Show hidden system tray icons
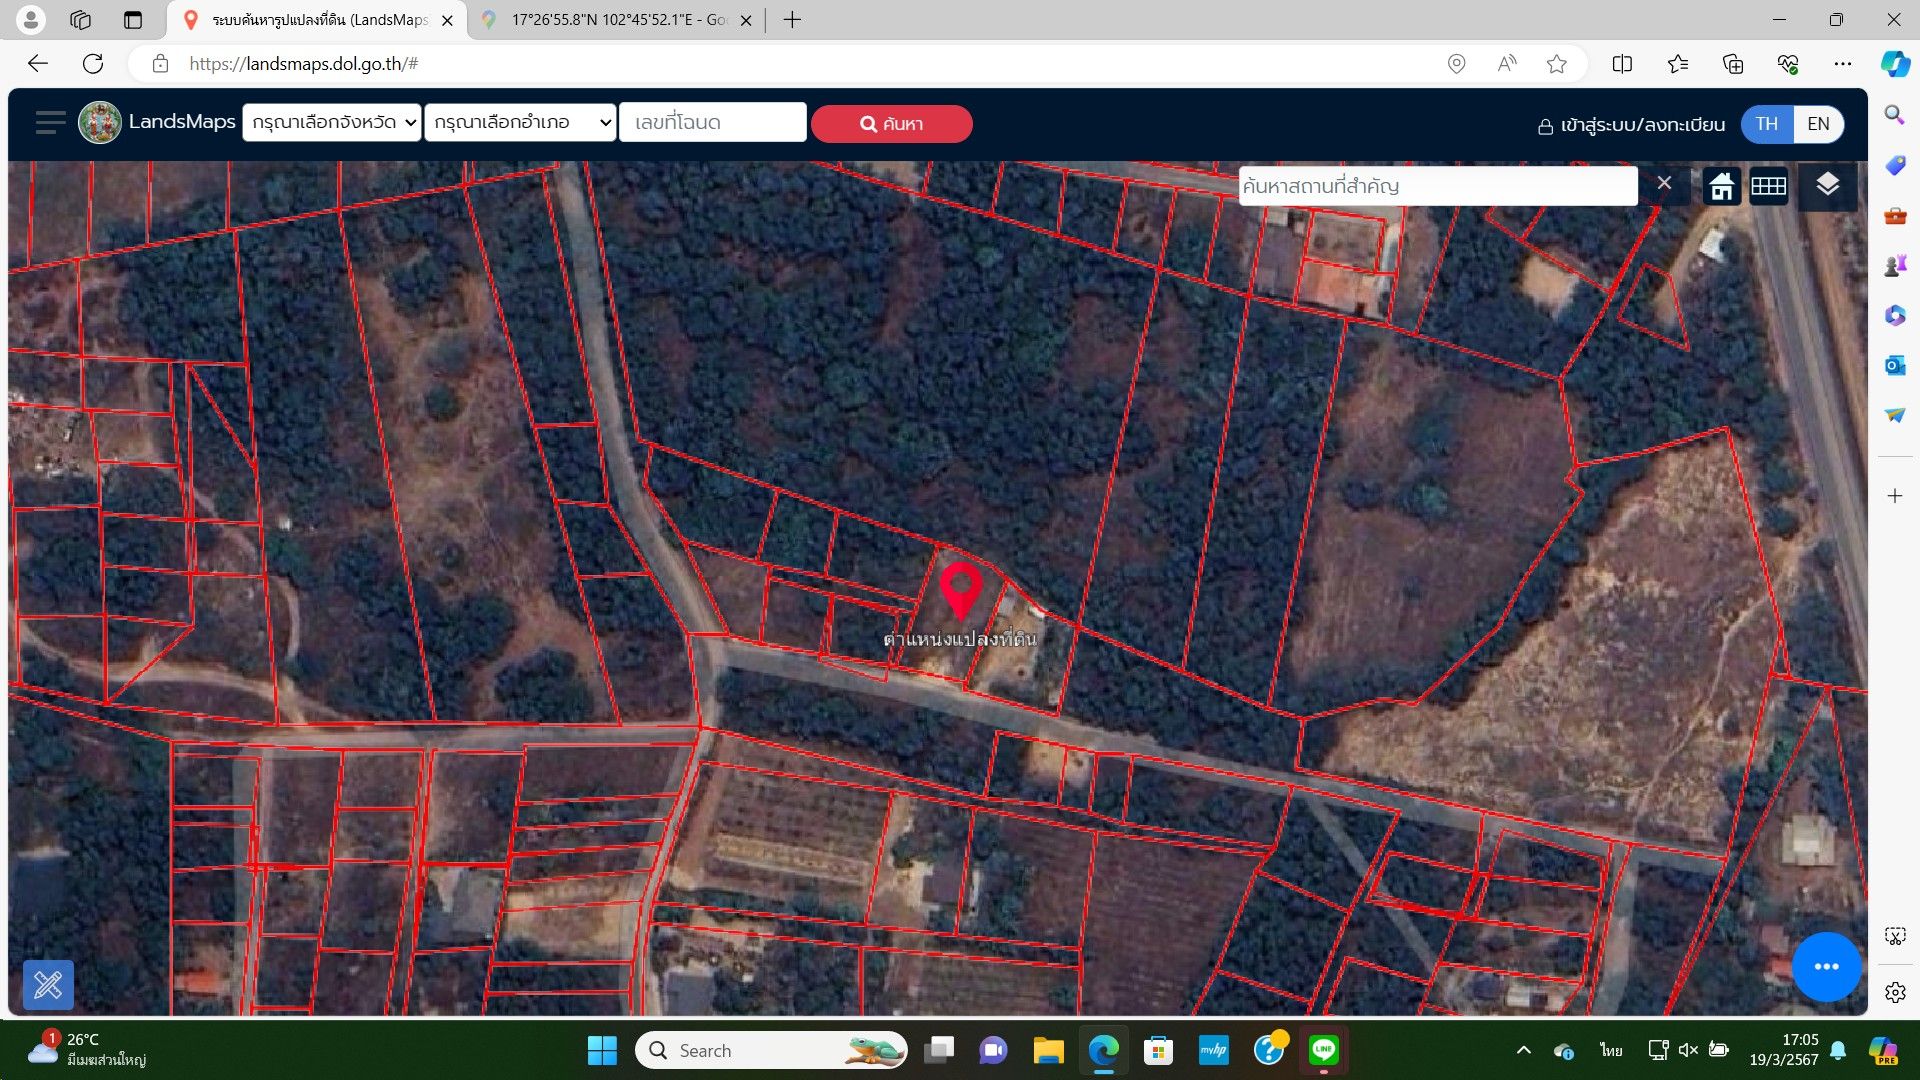Screen dimensions: 1920x1080 (x=1523, y=1050)
